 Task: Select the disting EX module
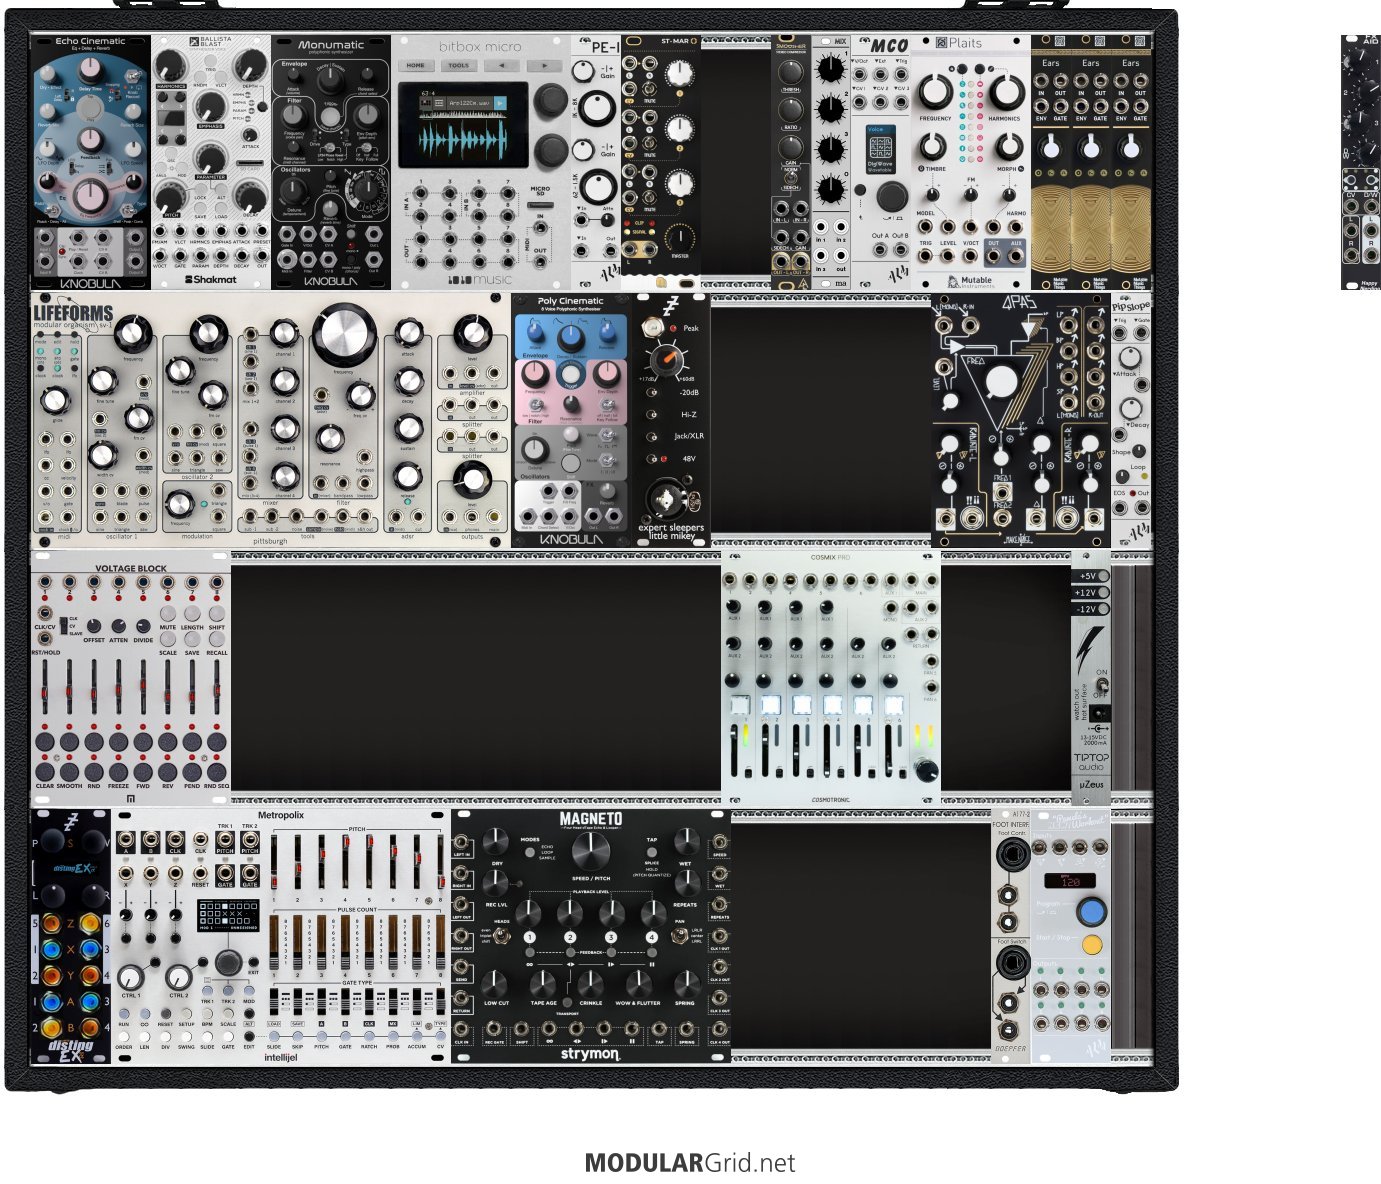(x=70, y=937)
